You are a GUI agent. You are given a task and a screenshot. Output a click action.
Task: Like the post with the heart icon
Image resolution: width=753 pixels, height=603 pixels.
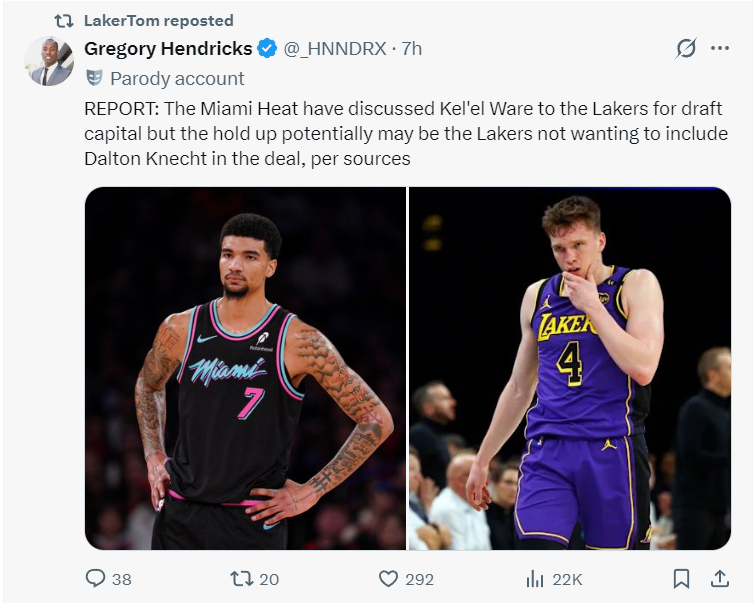tap(388, 579)
